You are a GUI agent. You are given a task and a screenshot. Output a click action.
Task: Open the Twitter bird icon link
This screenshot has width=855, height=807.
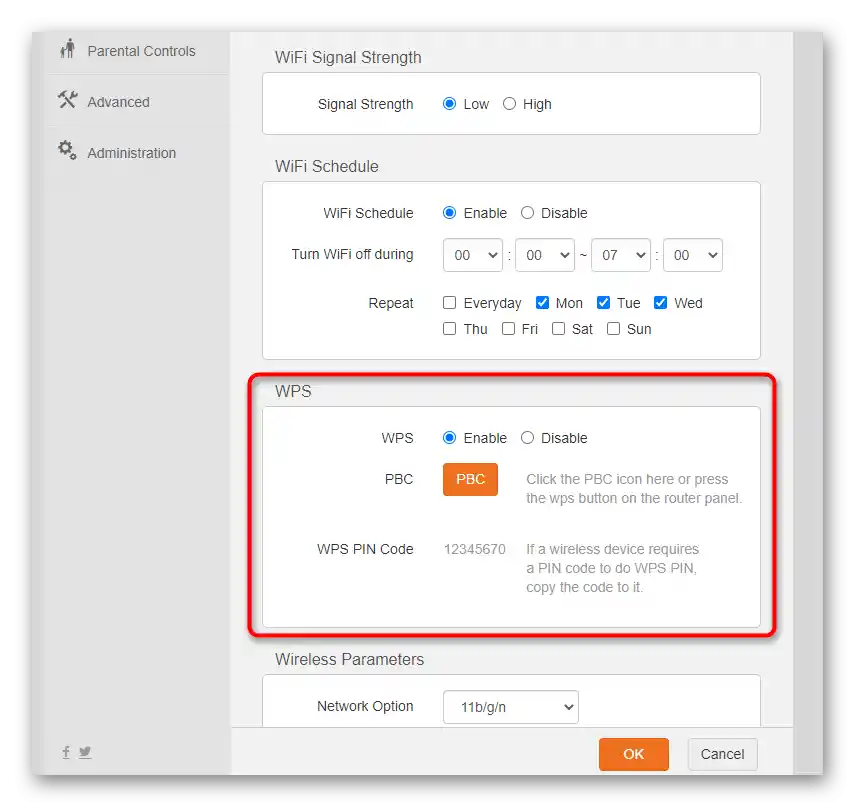[x=85, y=752]
